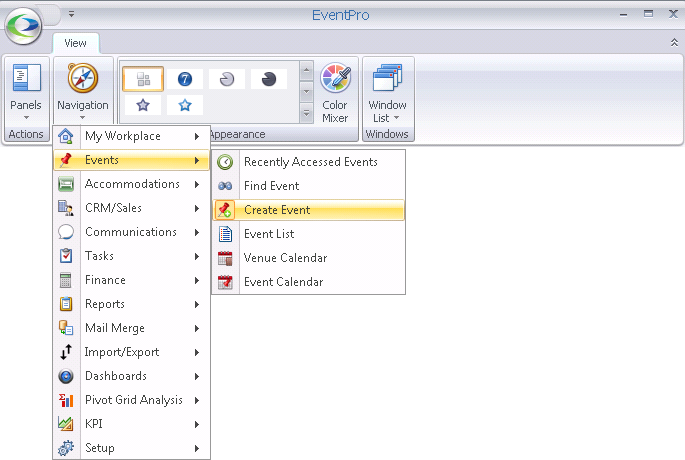Screen dimensions: 685x460
Task: Select the purple star skin
Action: (x=143, y=105)
